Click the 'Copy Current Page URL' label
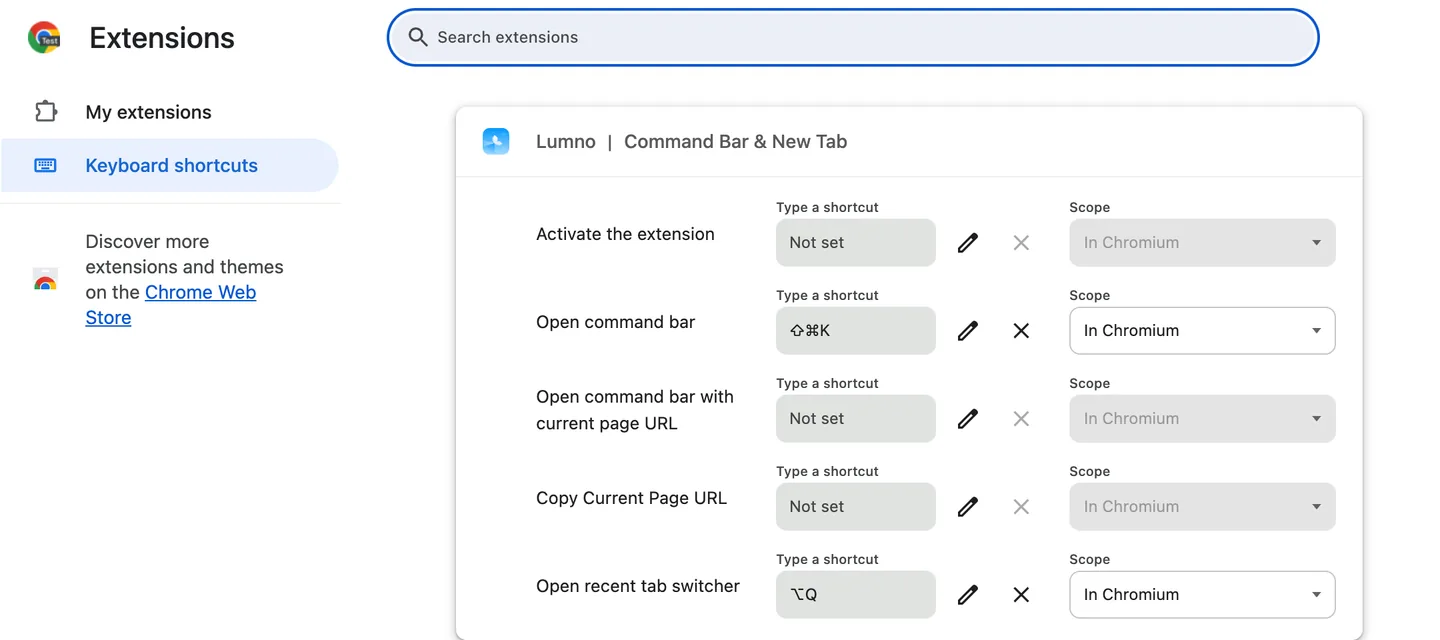1440x640 pixels. (x=631, y=498)
